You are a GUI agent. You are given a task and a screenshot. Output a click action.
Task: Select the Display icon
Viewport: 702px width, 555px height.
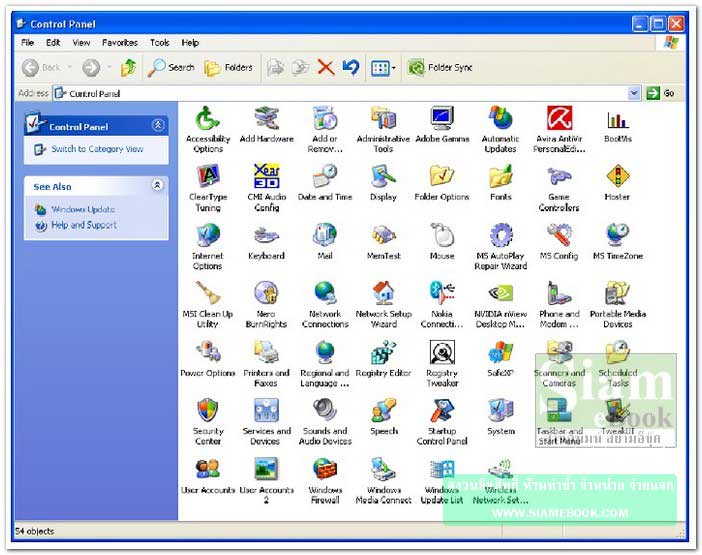pyautogui.click(x=383, y=176)
